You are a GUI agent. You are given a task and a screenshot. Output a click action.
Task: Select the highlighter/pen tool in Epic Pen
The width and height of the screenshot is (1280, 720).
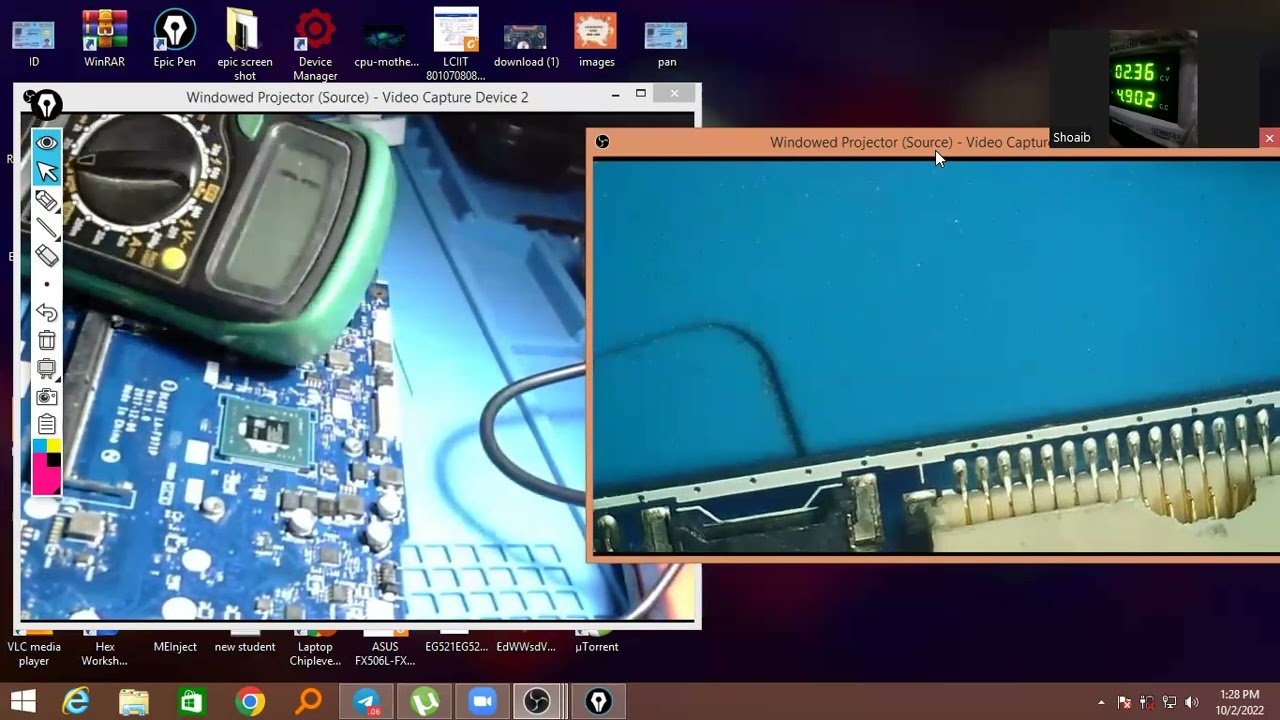coord(46,200)
